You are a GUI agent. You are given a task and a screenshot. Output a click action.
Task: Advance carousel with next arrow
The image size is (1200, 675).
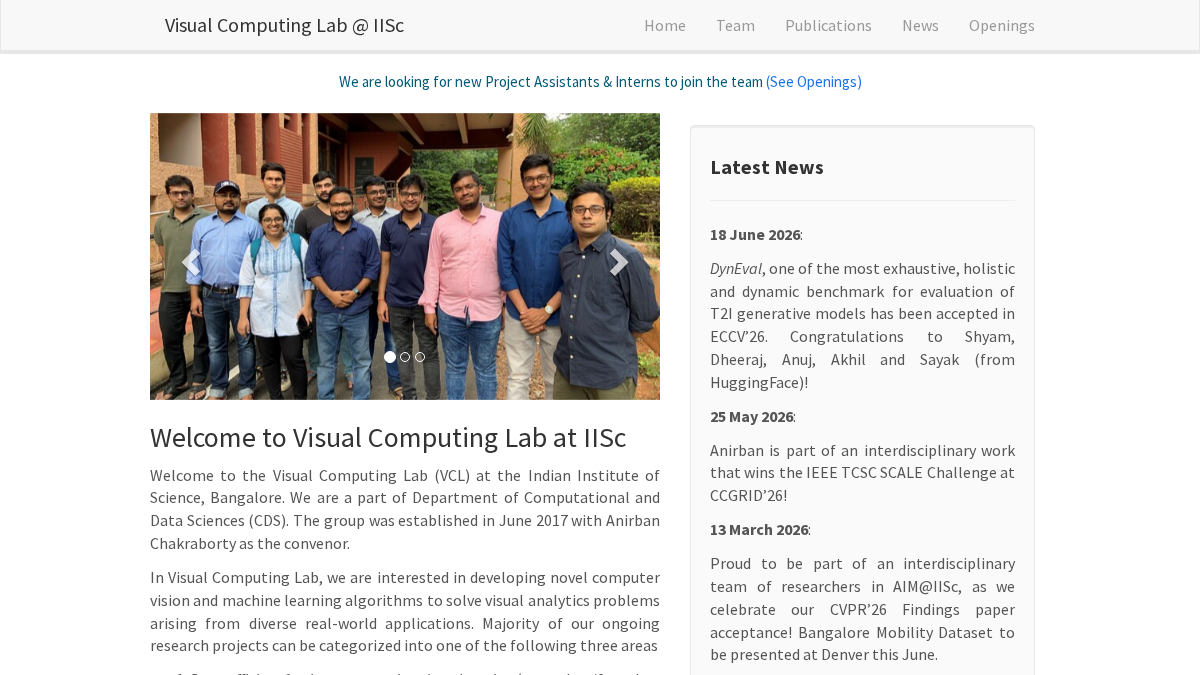[619, 262]
